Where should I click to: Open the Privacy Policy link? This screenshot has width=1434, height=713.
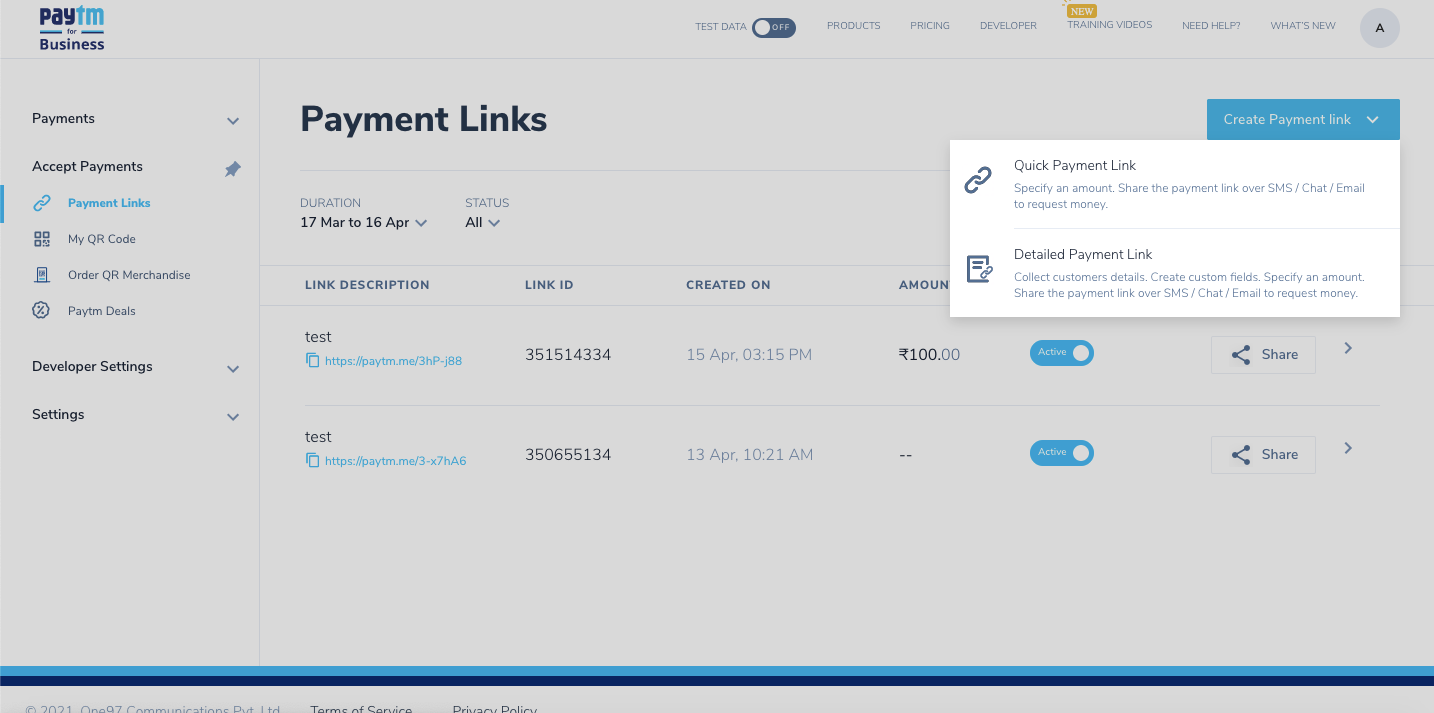(494, 709)
